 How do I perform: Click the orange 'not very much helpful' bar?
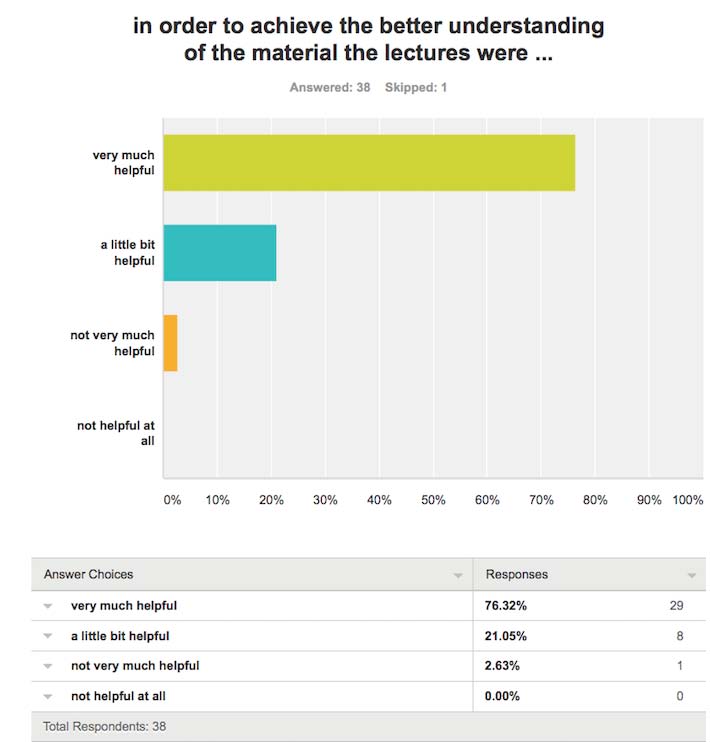(x=170, y=343)
